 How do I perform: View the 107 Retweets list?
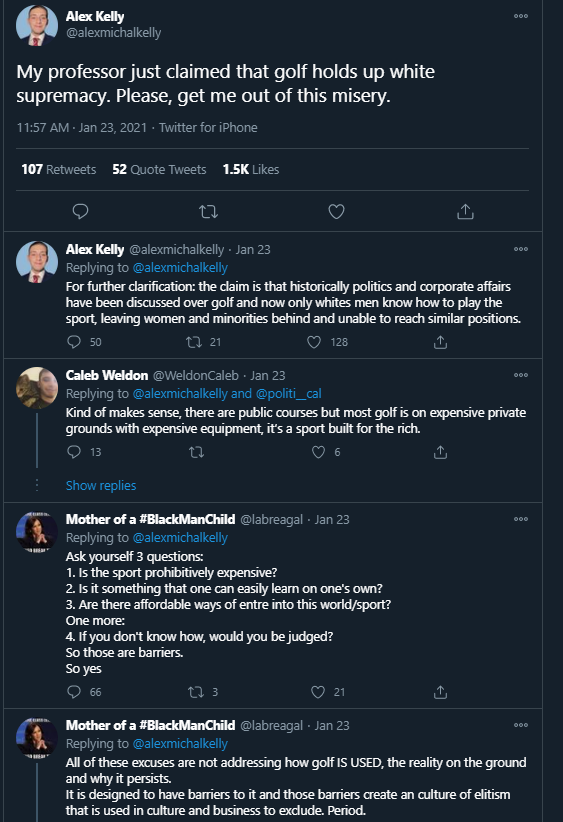click(59, 169)
